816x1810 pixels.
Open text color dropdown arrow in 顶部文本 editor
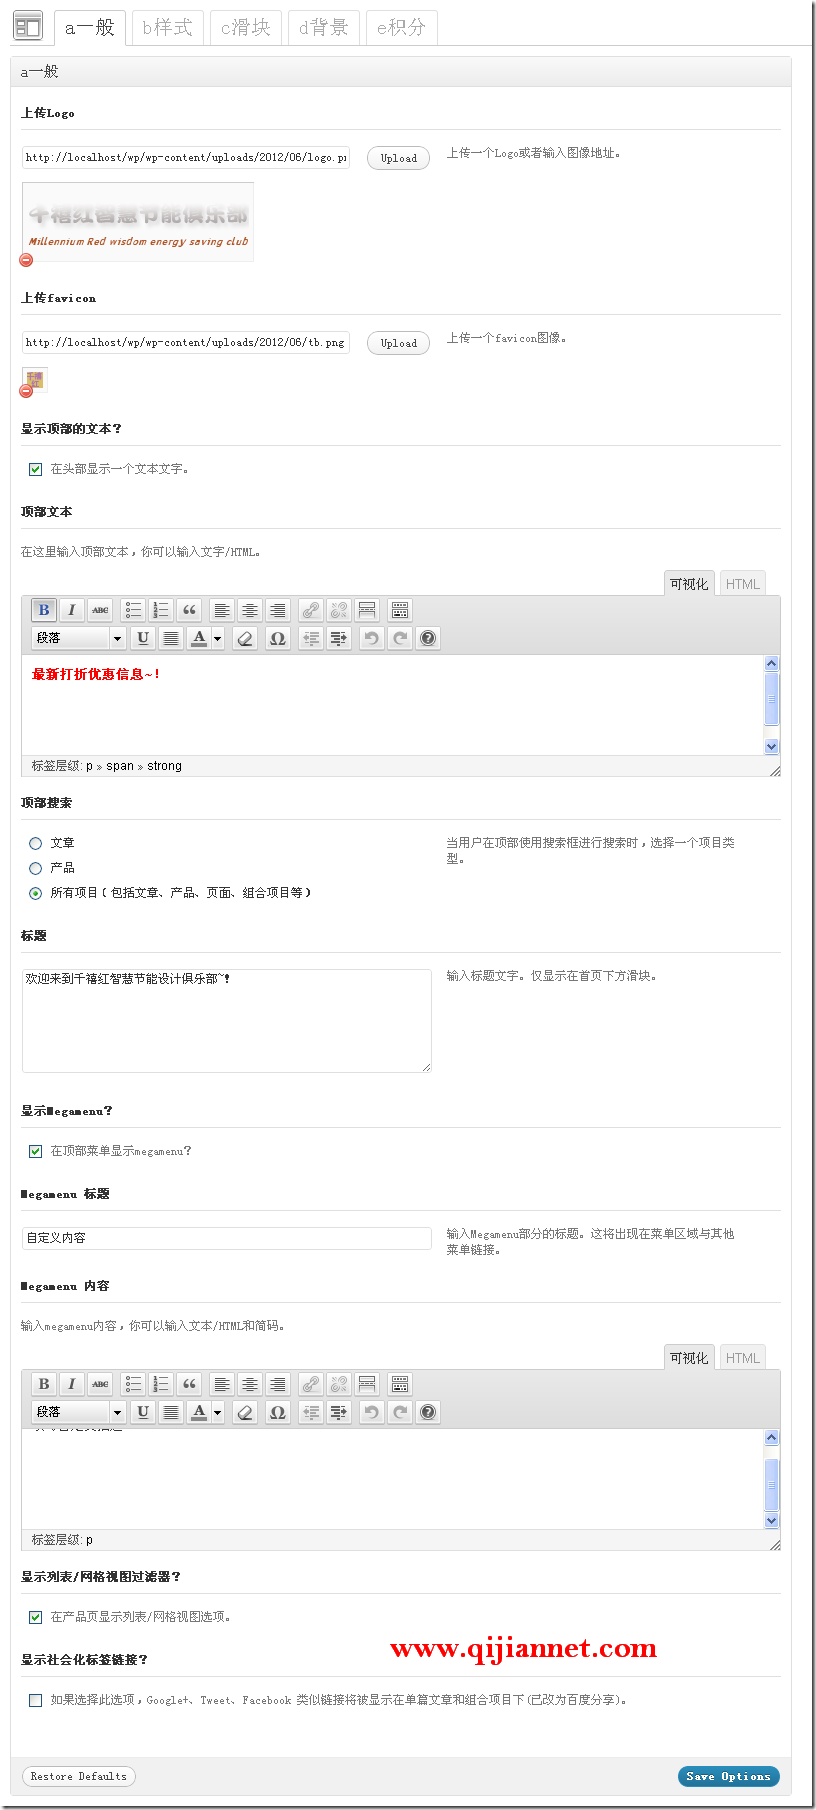coord(218,638)
